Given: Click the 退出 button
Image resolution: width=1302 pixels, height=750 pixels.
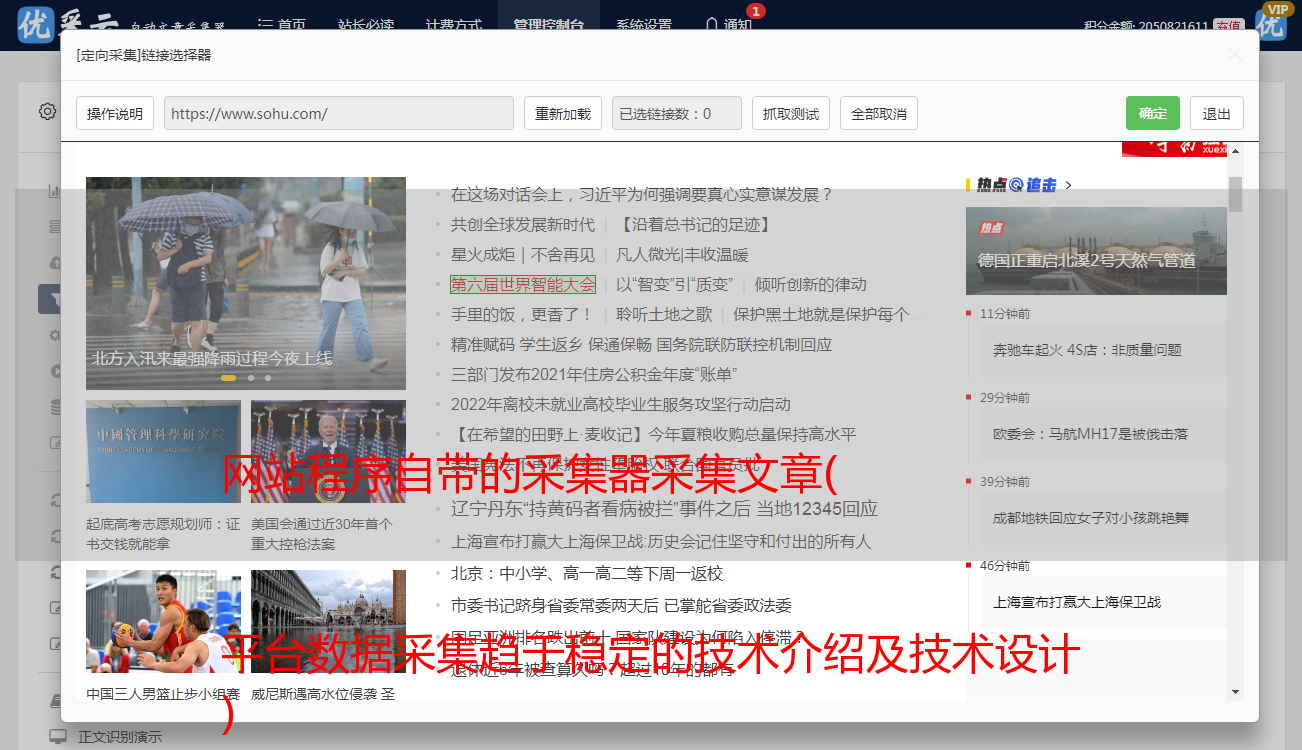Looking at the screenshot, I should 1217,113.
